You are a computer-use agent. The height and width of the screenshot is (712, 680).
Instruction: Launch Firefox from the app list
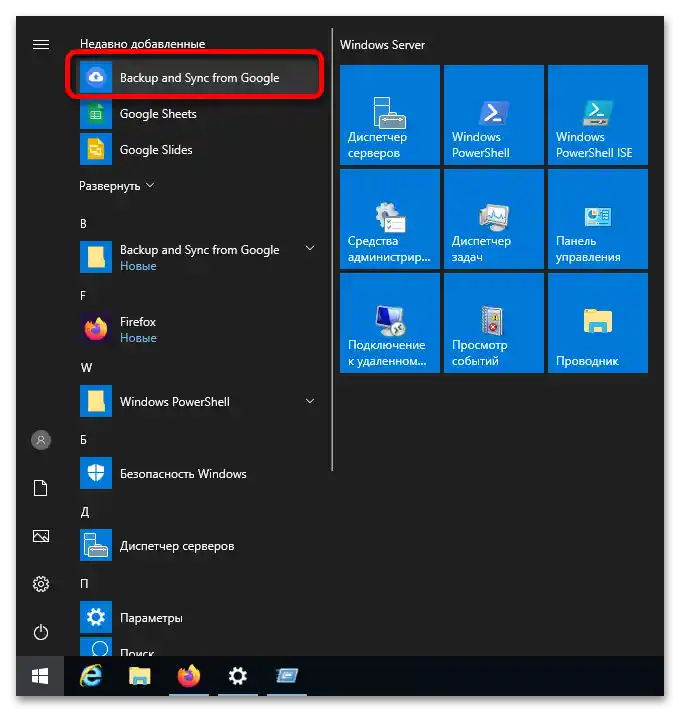[x=195, y=329]
